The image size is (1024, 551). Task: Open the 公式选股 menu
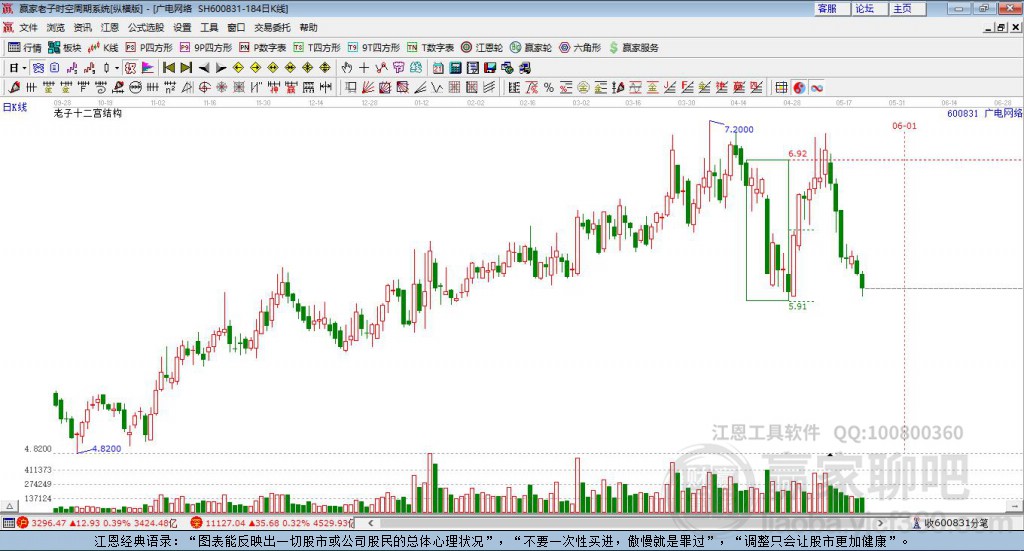tap(146, 27)
